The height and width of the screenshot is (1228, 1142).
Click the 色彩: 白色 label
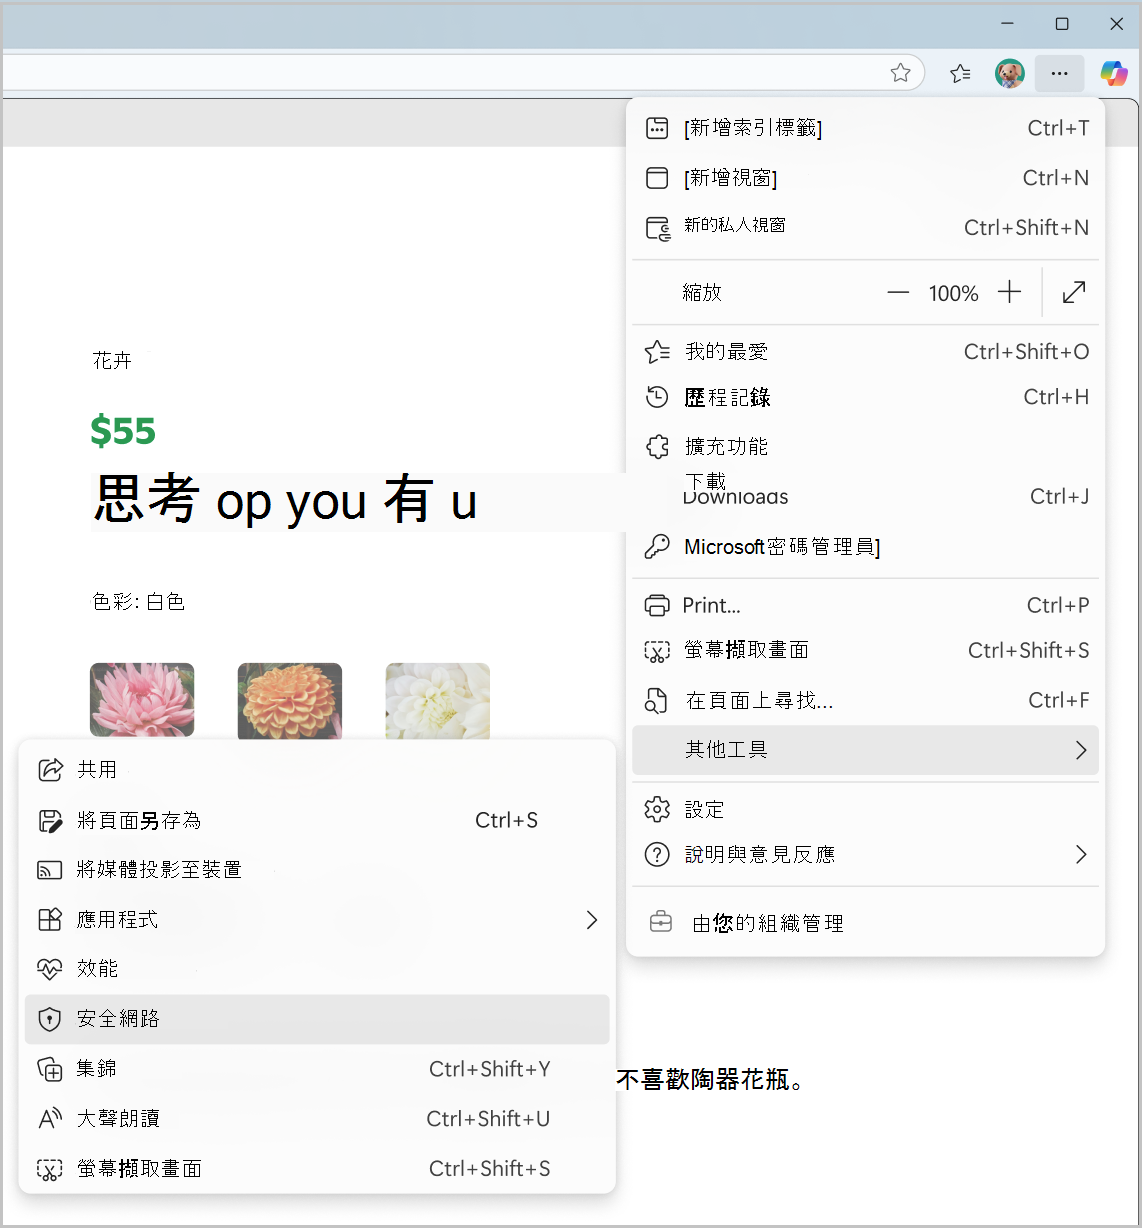pos(139,602)
